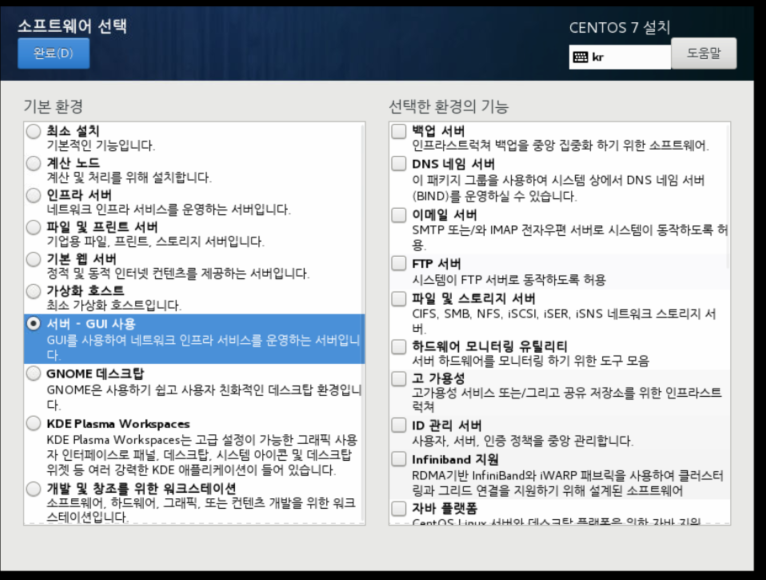
Task: Choose the 인프라 서버 environment option
Action: pyautogui.click(x=34, y=195)
